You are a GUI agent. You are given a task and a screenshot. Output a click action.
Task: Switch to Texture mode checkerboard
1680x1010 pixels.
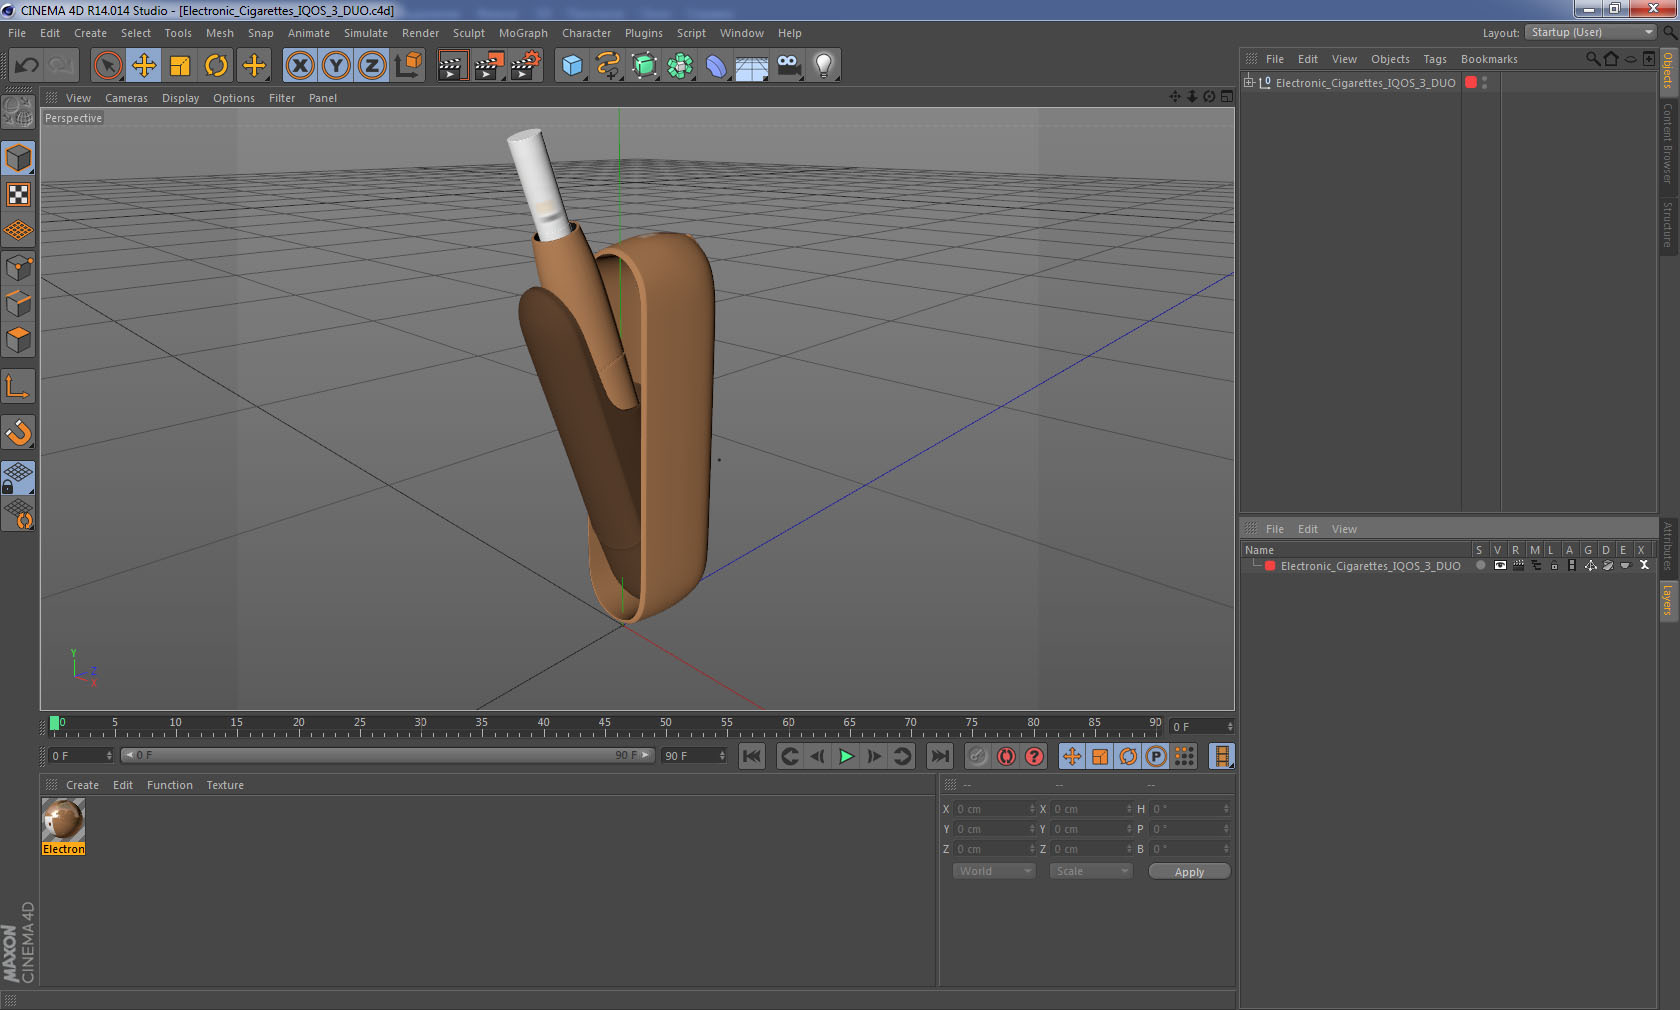click(18, 195)
